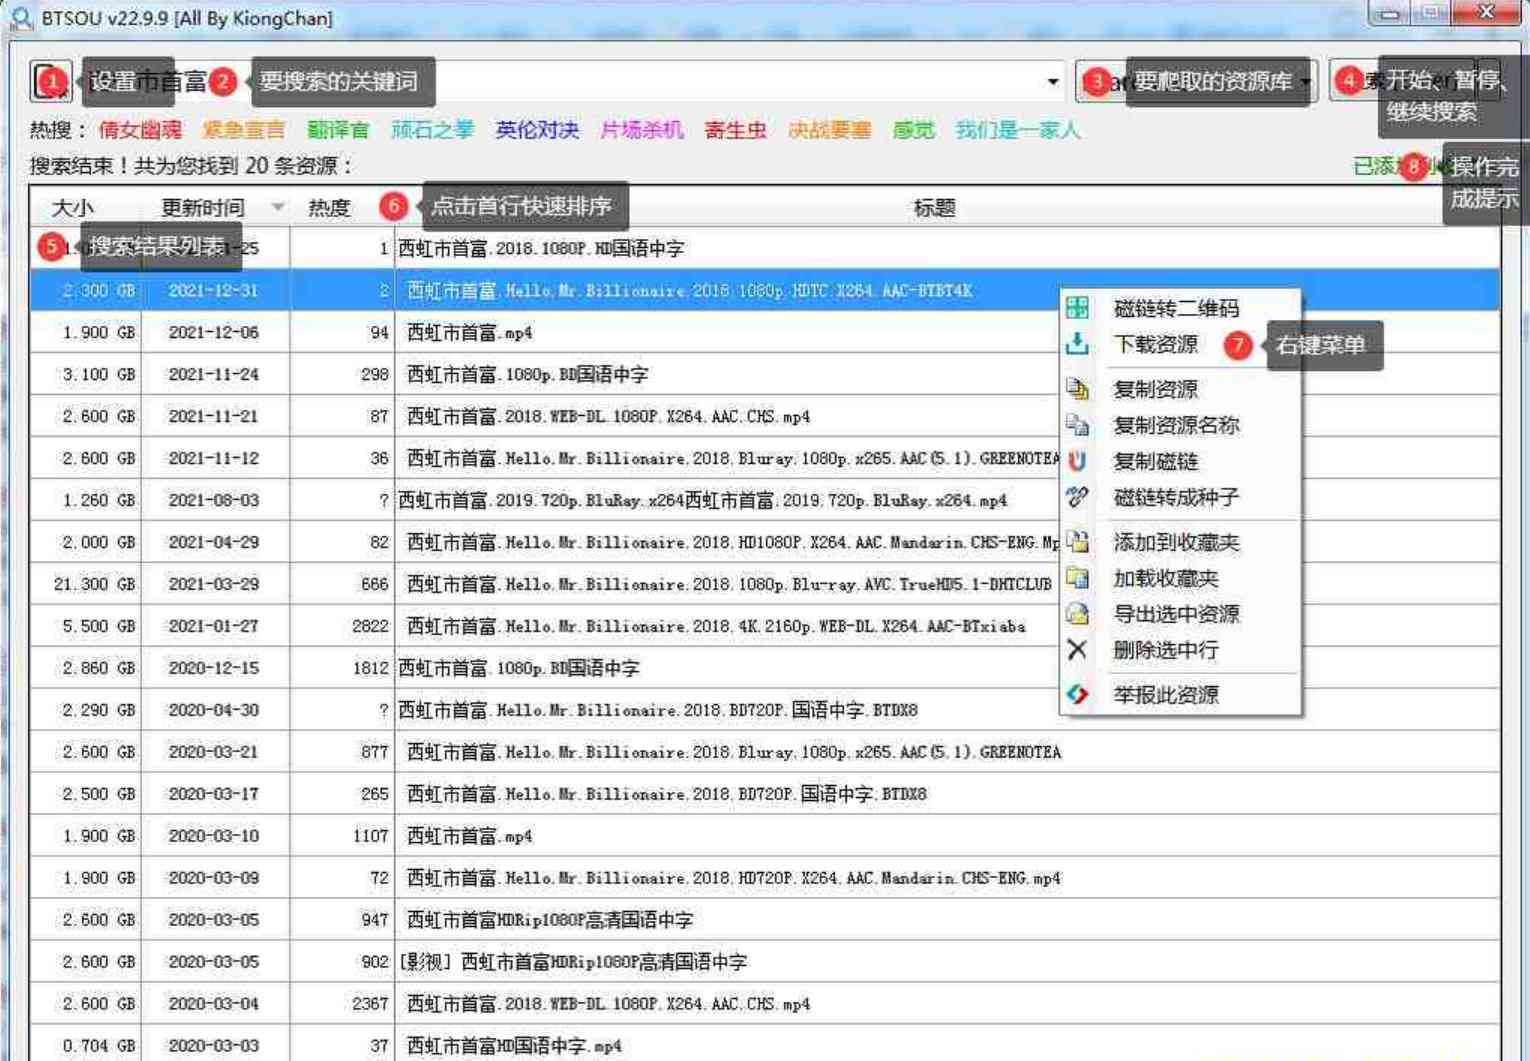
Task: Select the row with heat 2367
Action: tap(765, 1004)
